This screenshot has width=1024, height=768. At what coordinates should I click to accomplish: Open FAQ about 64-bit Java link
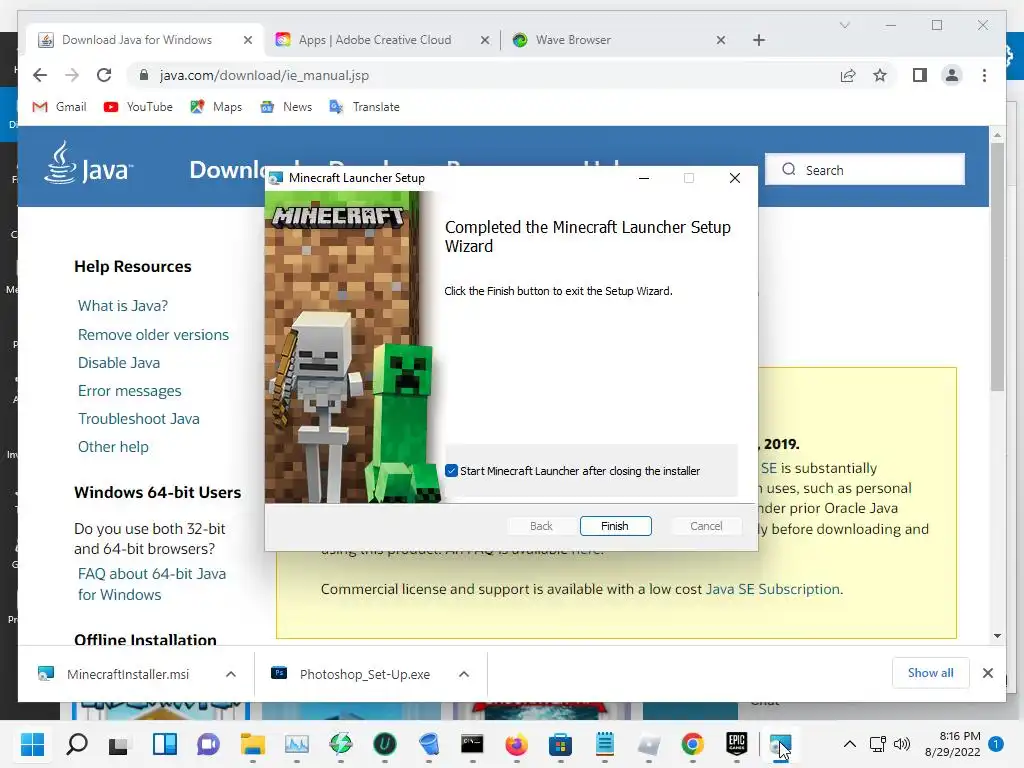click(x=152, y=584)
